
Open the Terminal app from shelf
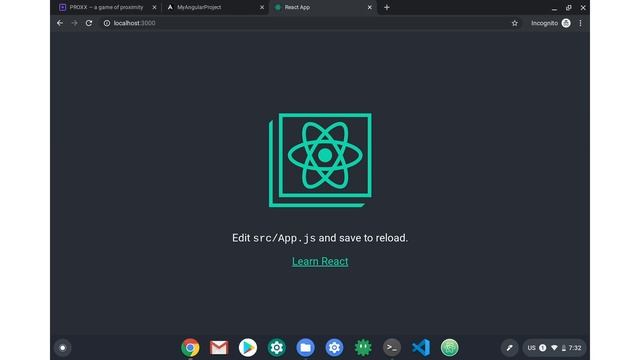[x=392, y=348]
